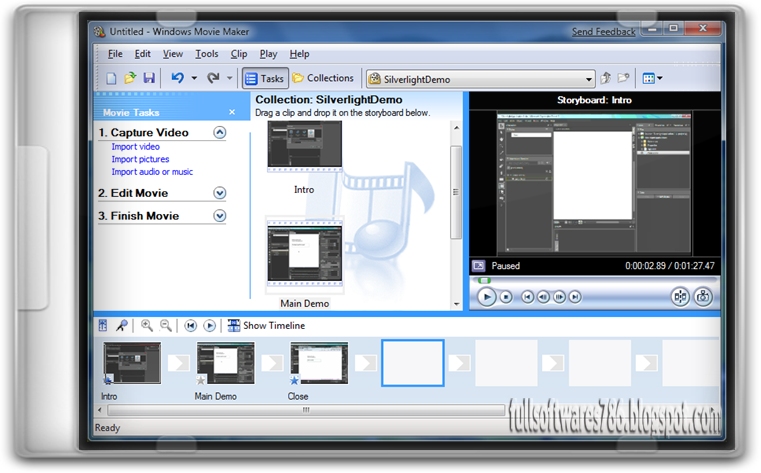Go up one collection level icon

[605, 78]
